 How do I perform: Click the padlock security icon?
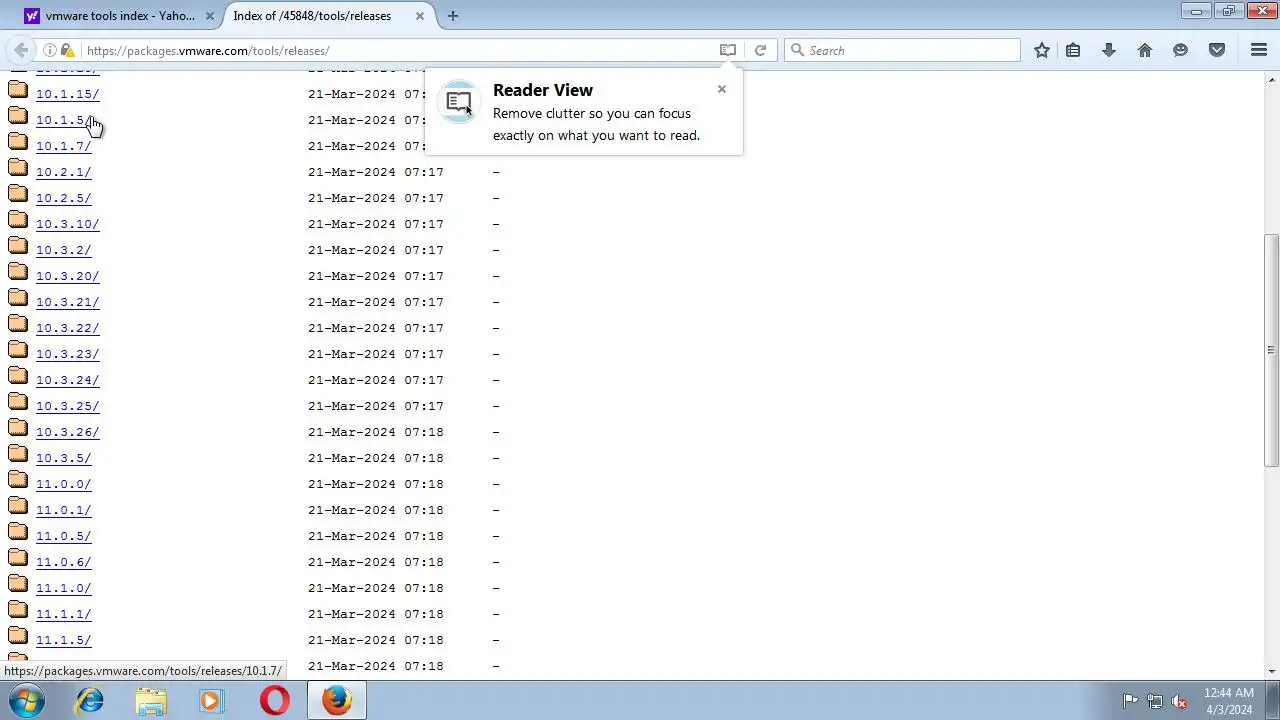pos(67,50)
